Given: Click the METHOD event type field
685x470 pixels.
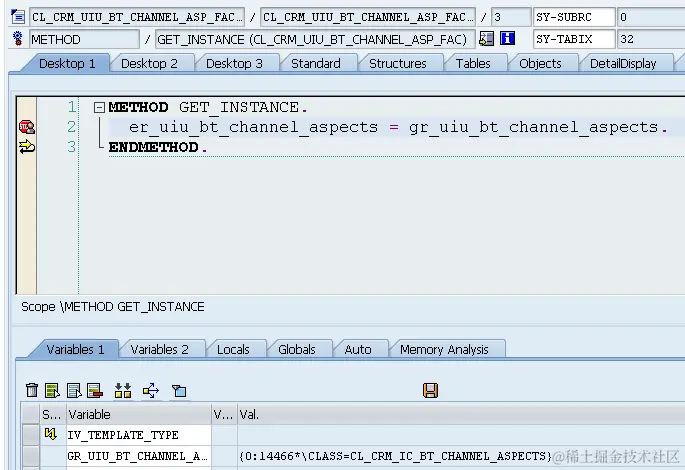Looking at the screenshot, I should click(x=84, y=39).
